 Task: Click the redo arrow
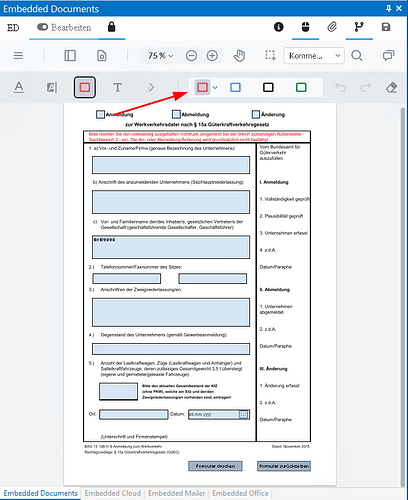coord(366,87)
